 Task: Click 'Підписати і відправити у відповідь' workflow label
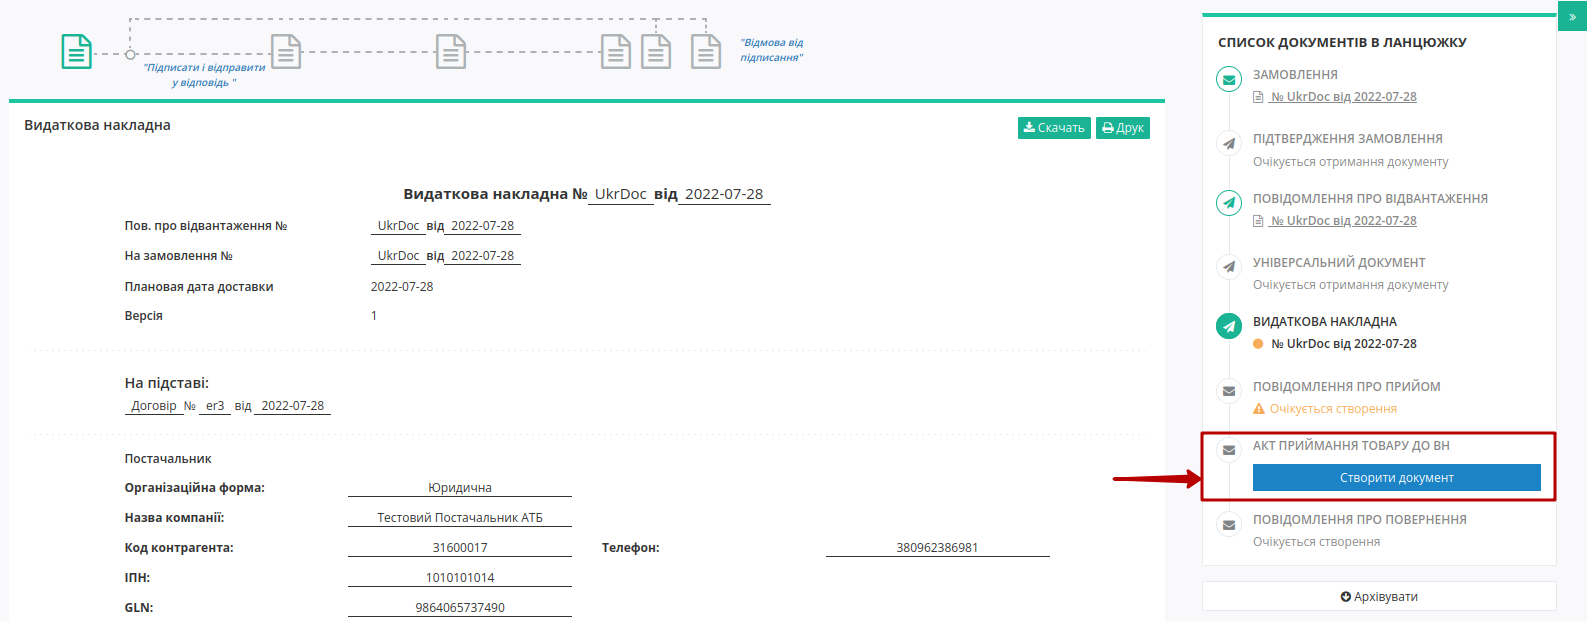[204, 75]
